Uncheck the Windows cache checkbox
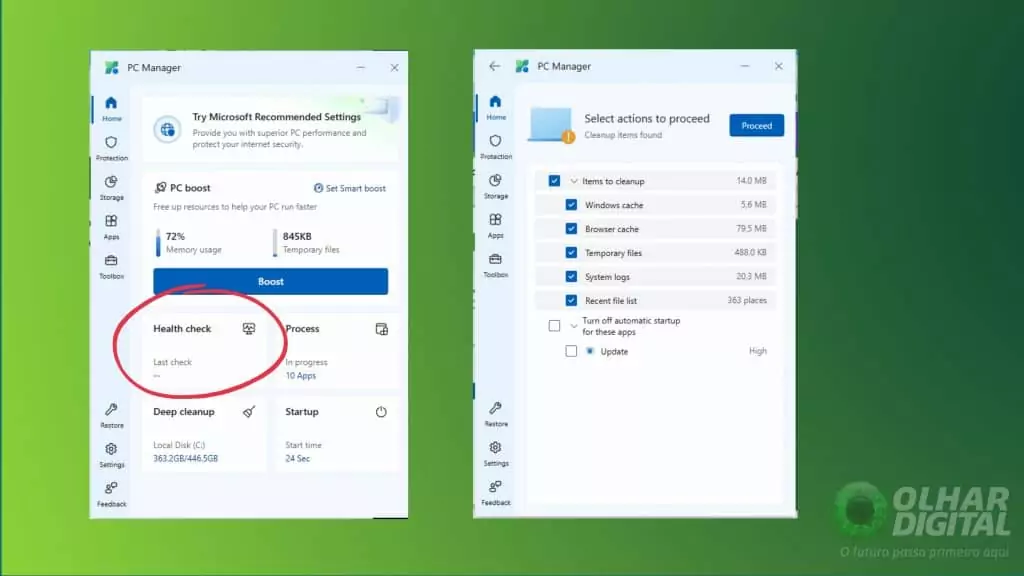Viewport: 1024px width, 576px height. tap(571, 205)
